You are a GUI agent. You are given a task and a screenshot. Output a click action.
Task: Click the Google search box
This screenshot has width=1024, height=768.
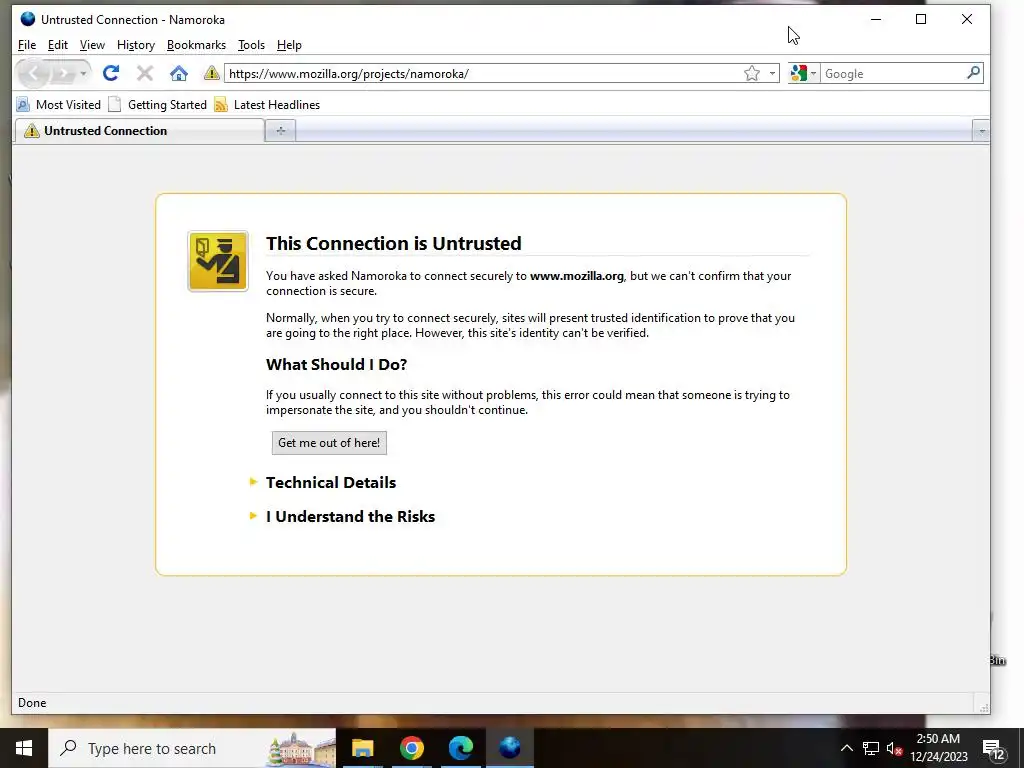pos(893,74)
